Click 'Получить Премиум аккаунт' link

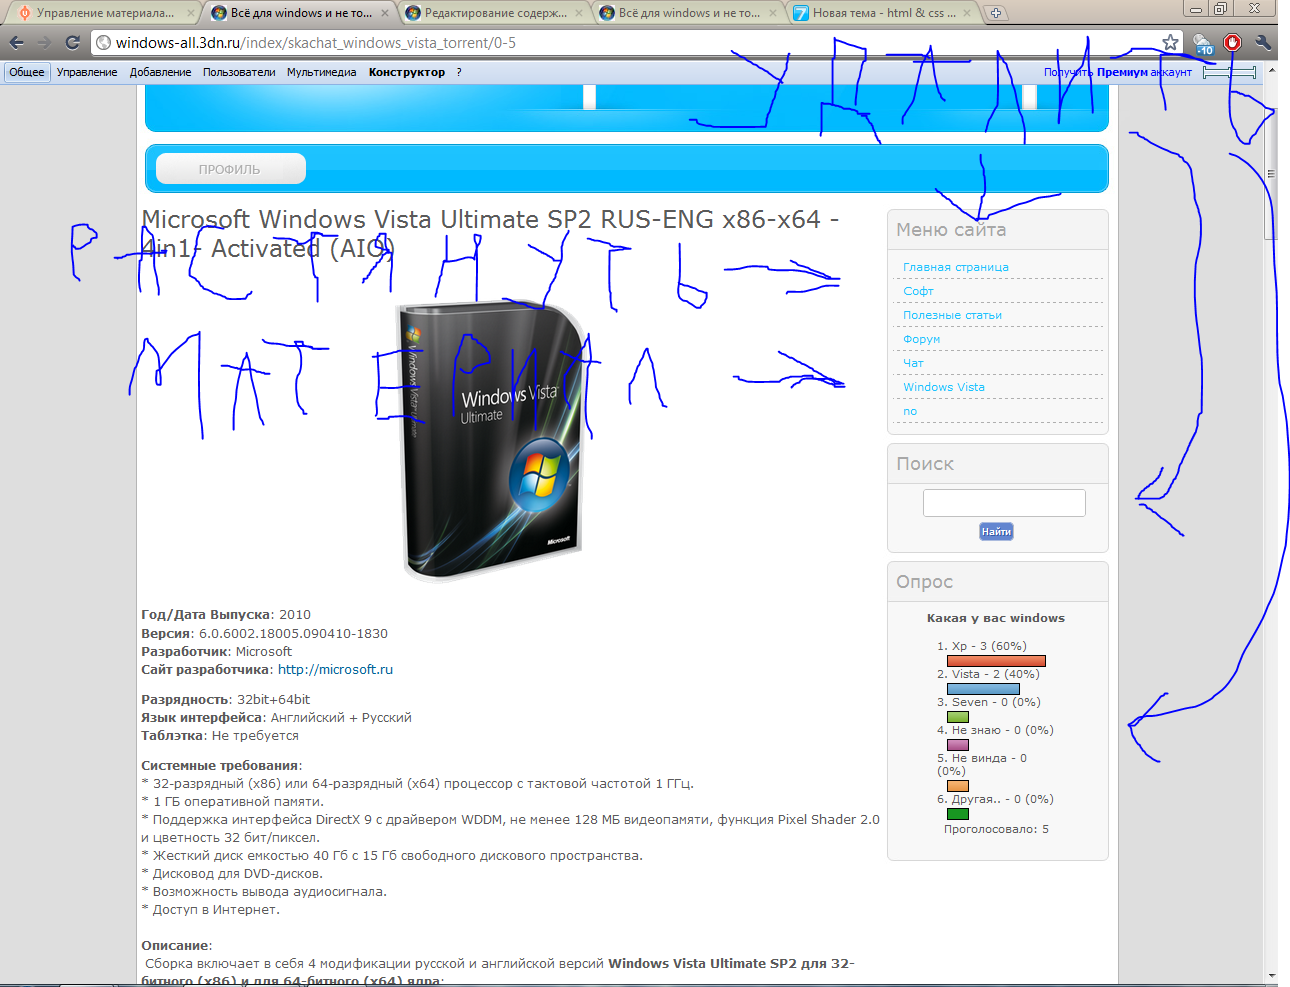click(x=1118, y=72)
